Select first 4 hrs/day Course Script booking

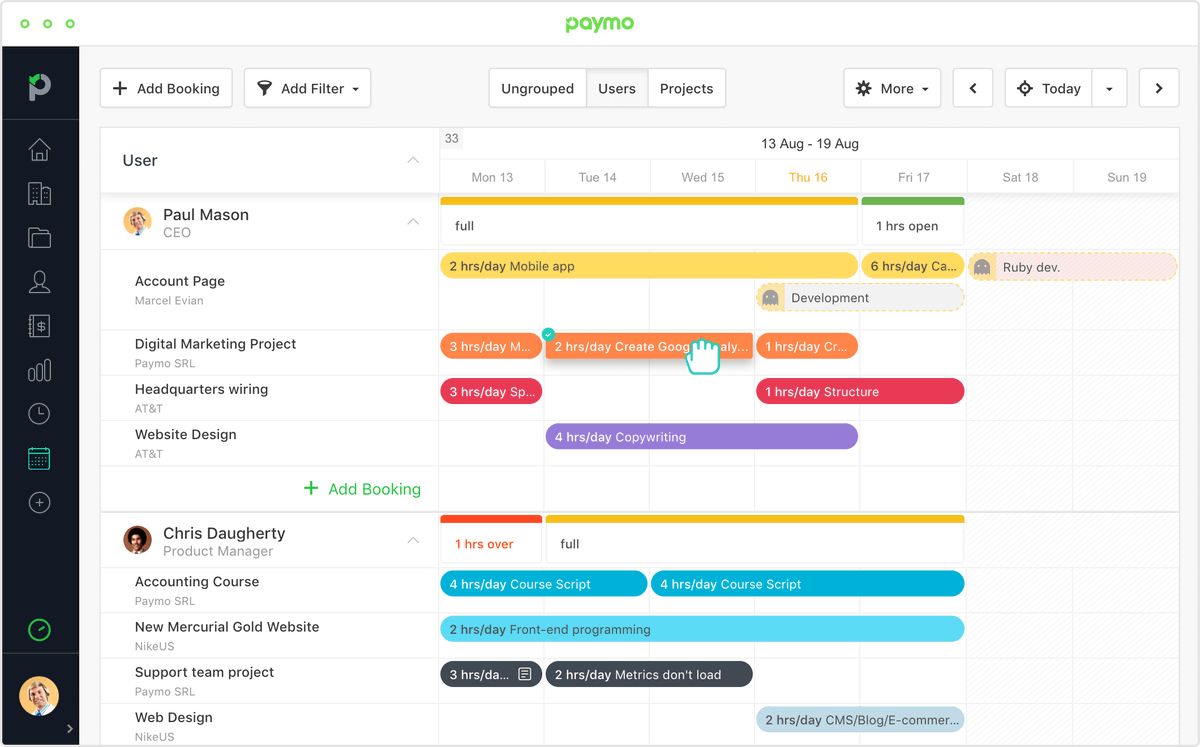click(x=544, y=584)
